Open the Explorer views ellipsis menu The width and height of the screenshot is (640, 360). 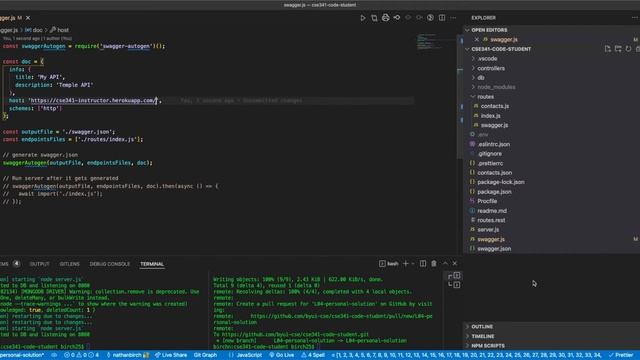coord(635,18)
